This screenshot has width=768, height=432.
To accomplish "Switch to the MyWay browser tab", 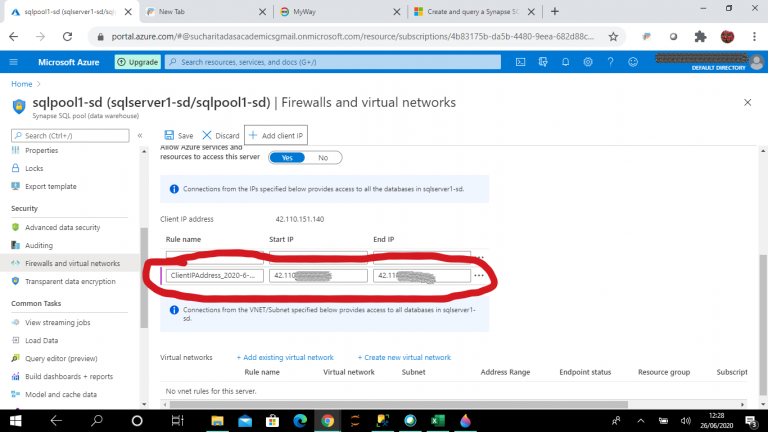I will tap(338, 12).
